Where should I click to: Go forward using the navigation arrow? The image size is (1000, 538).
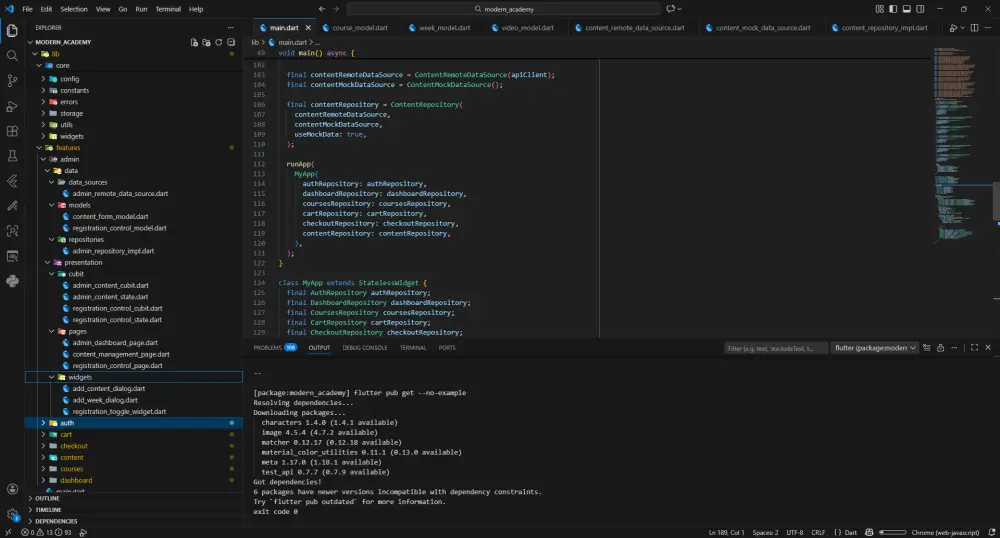[x=336, y=9]
